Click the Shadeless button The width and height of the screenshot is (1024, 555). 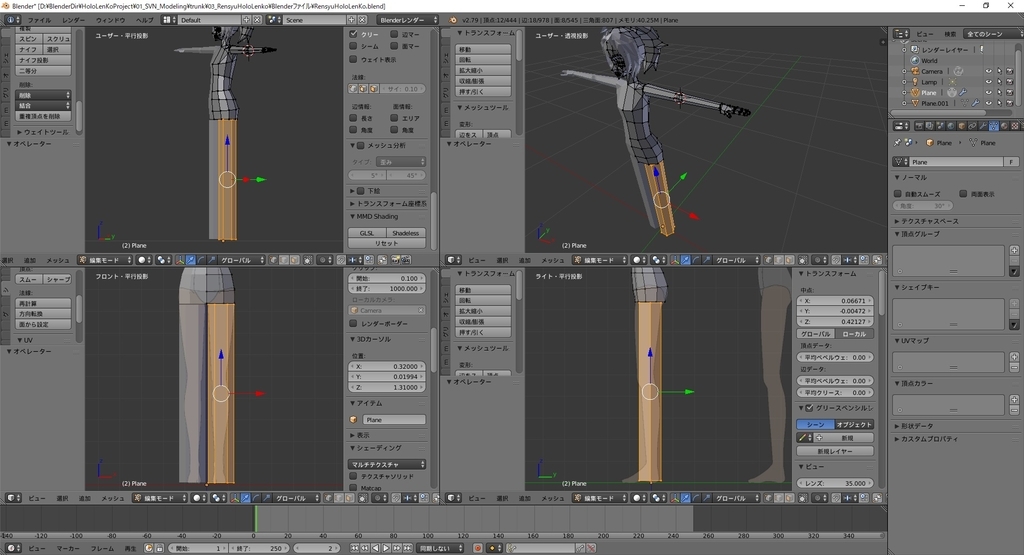pos(406,233)
